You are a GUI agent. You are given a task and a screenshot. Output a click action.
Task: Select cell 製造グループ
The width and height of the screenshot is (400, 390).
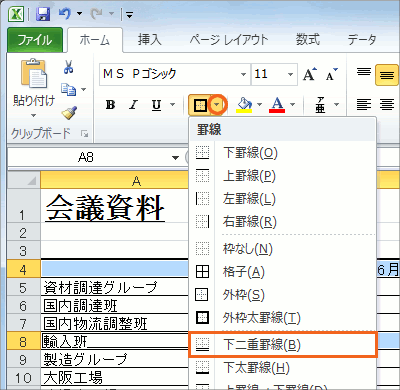tap(114, 359)
